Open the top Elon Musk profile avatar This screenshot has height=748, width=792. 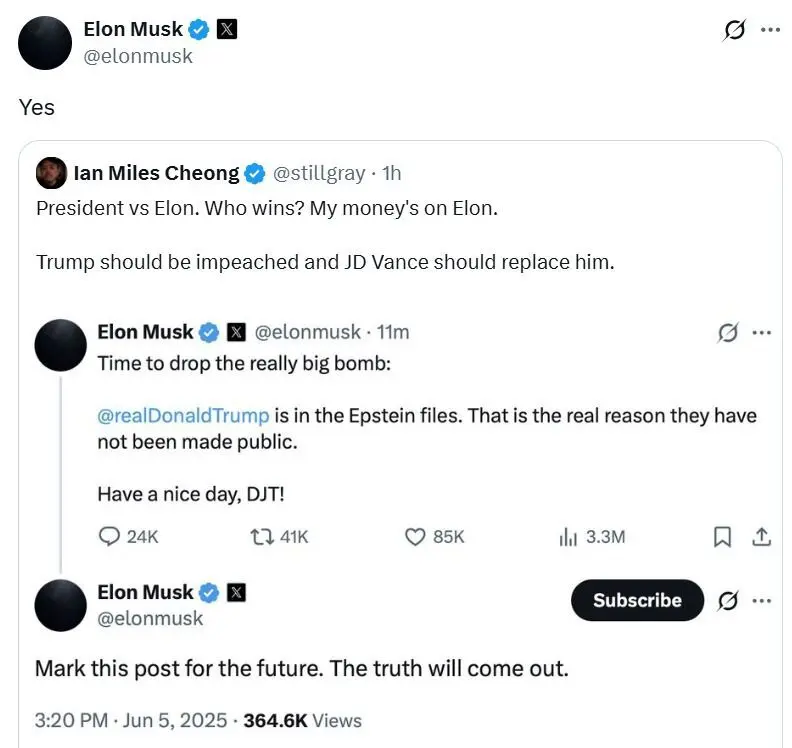45,43
